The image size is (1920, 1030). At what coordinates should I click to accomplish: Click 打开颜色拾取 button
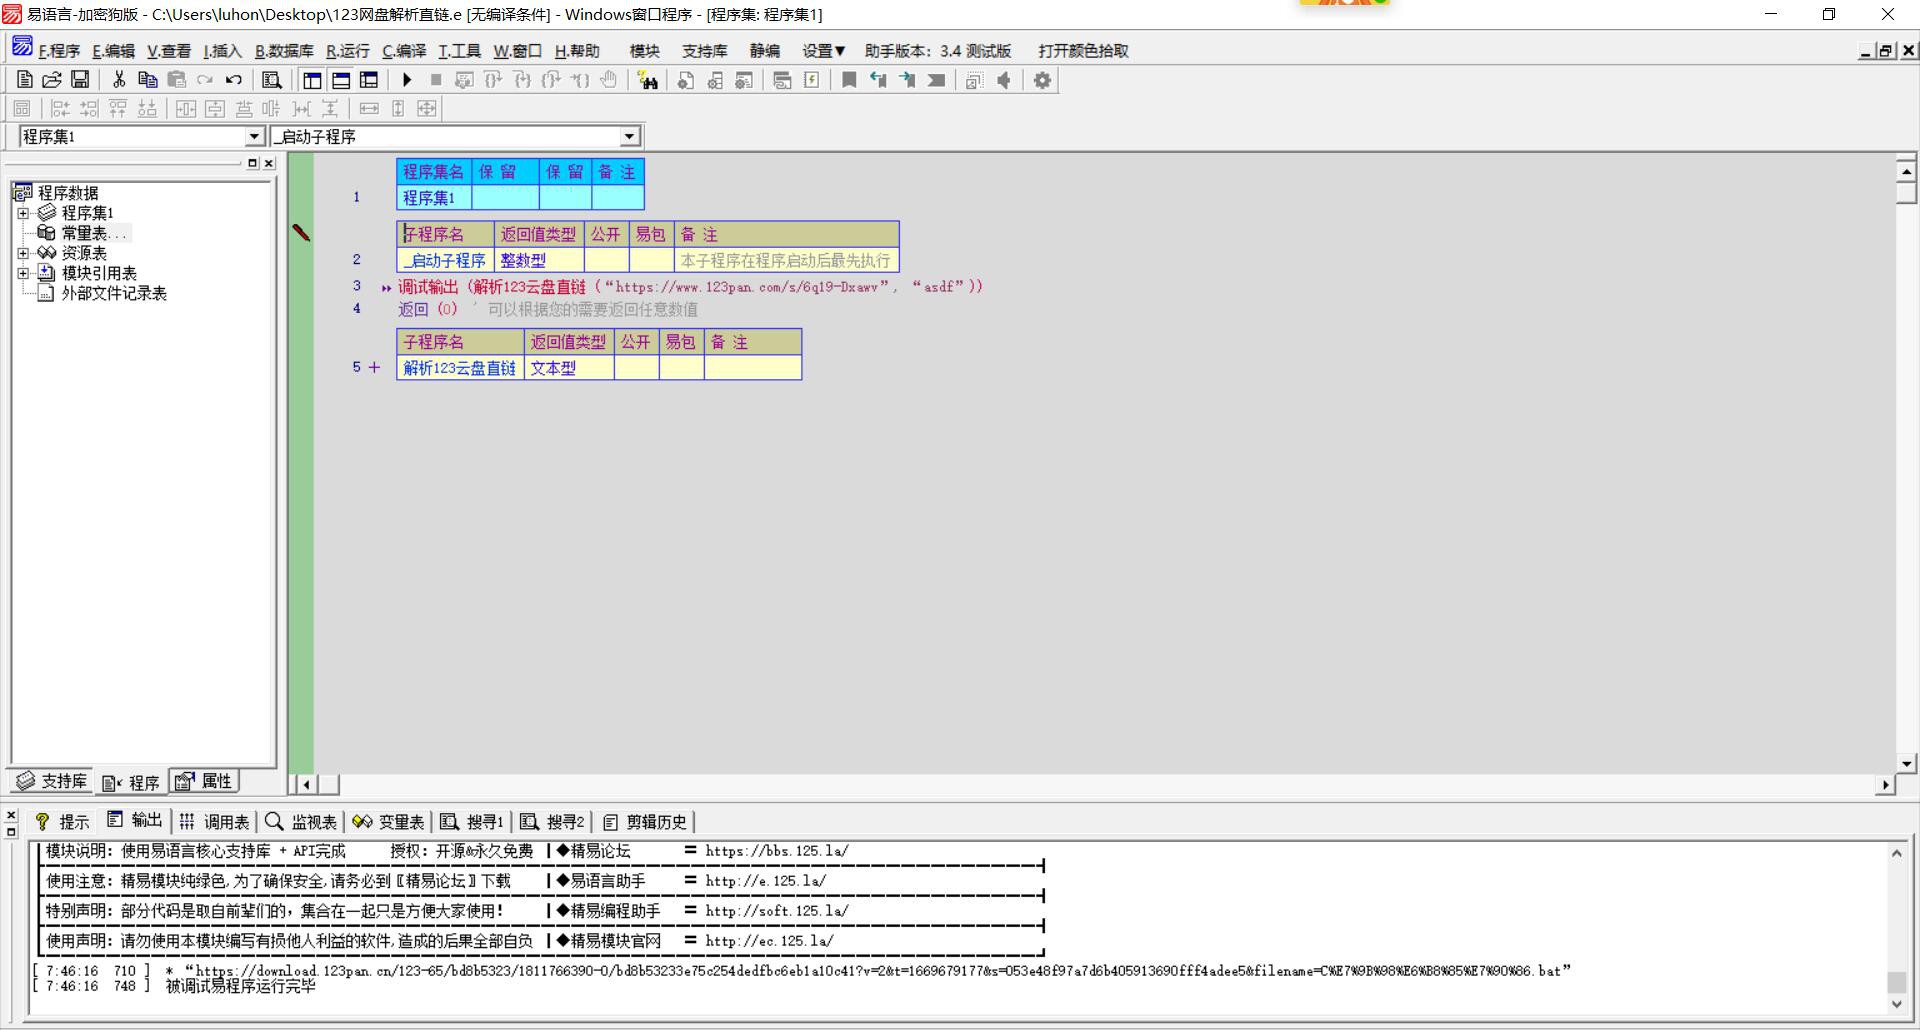pyautogui.click(x=1083, y=51)
